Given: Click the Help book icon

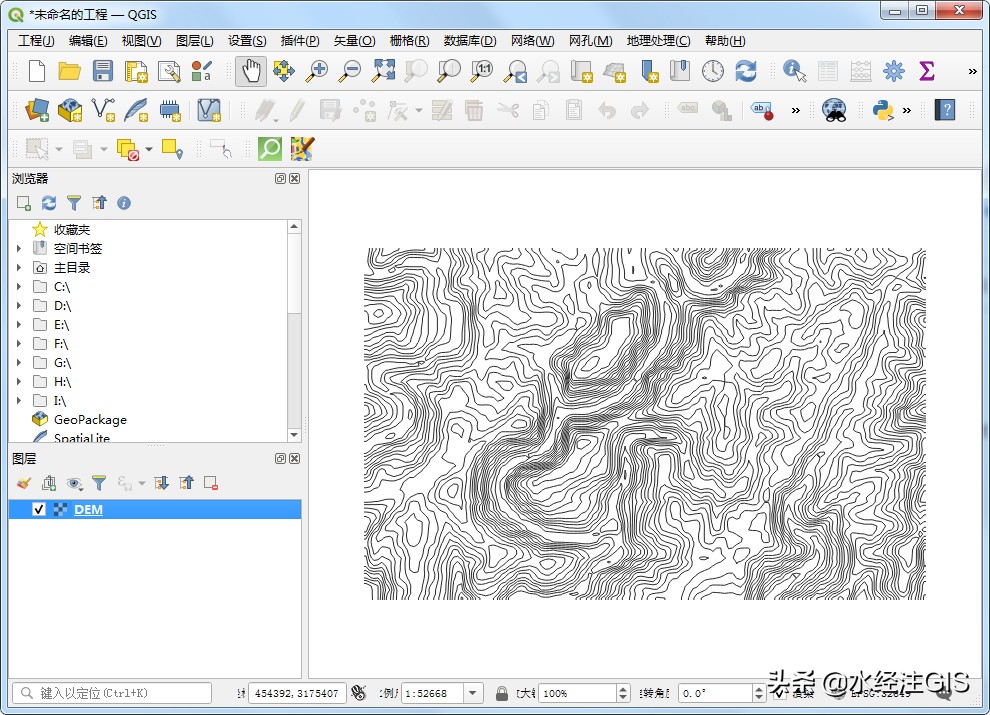Looking at the screenshot, I should pos(945,110).
